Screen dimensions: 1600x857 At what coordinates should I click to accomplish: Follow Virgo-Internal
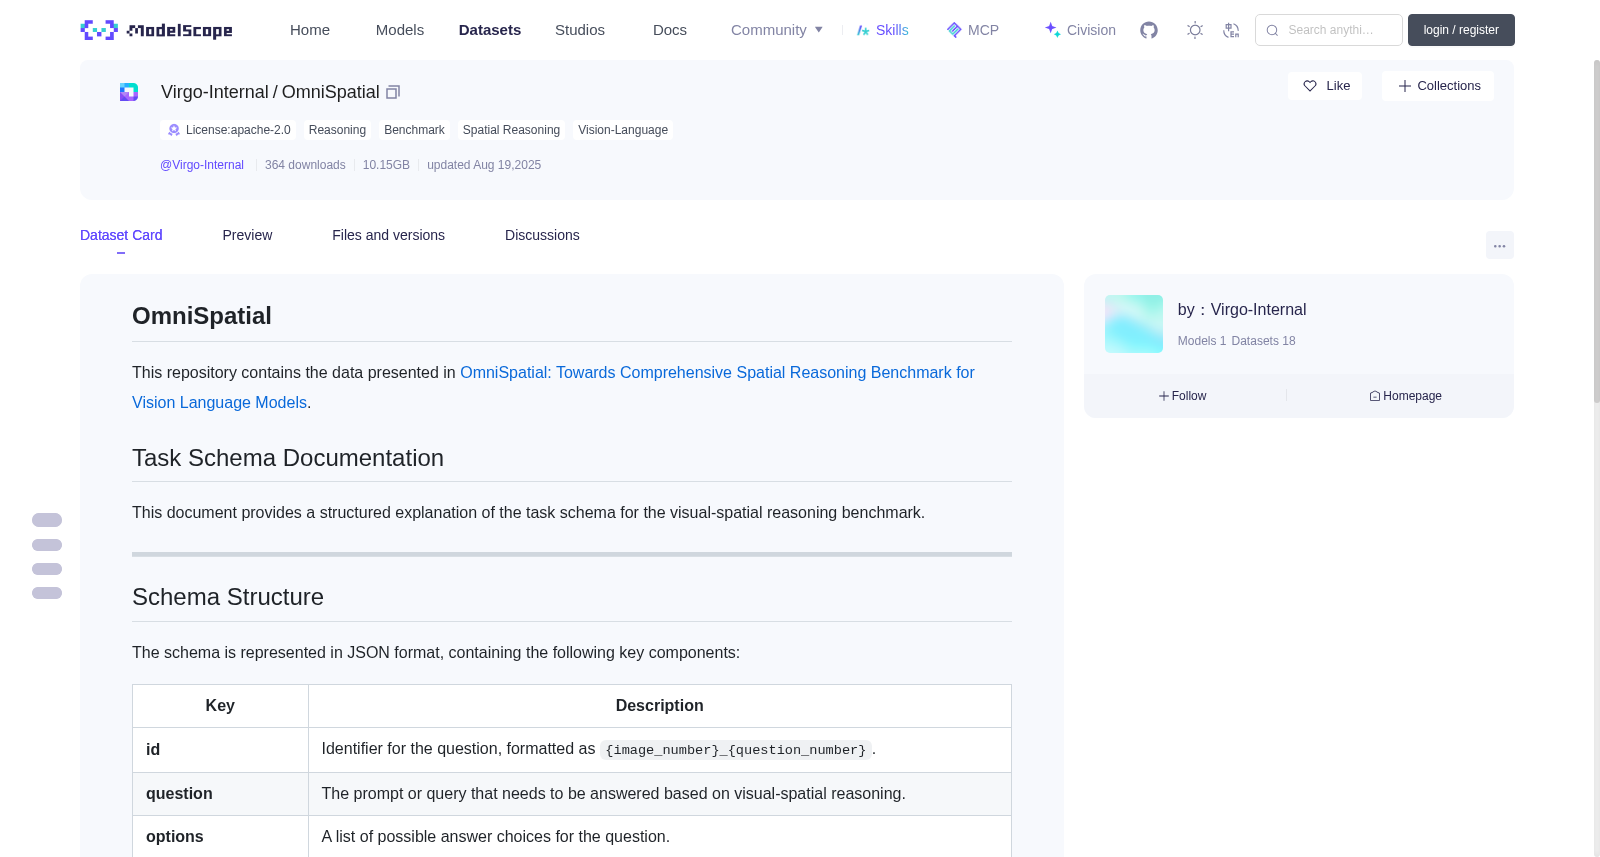click(x=1182, y=396)
